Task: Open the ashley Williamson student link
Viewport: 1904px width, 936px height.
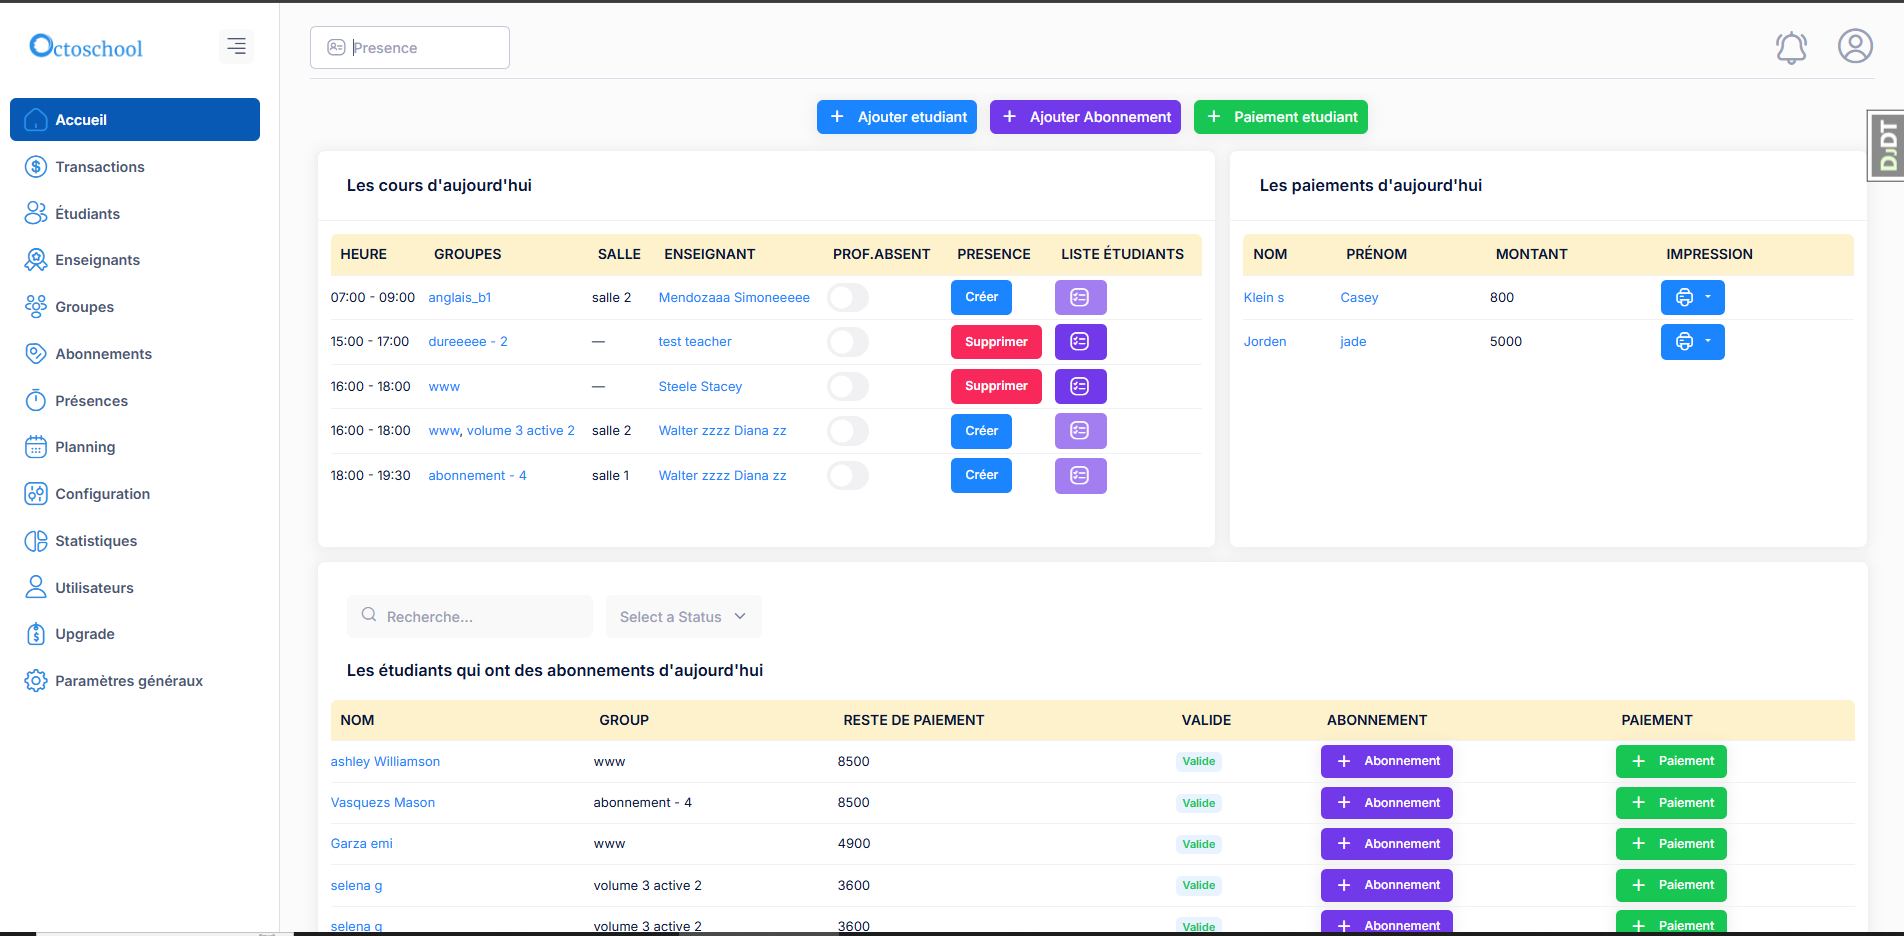Action: pos(385,762)
